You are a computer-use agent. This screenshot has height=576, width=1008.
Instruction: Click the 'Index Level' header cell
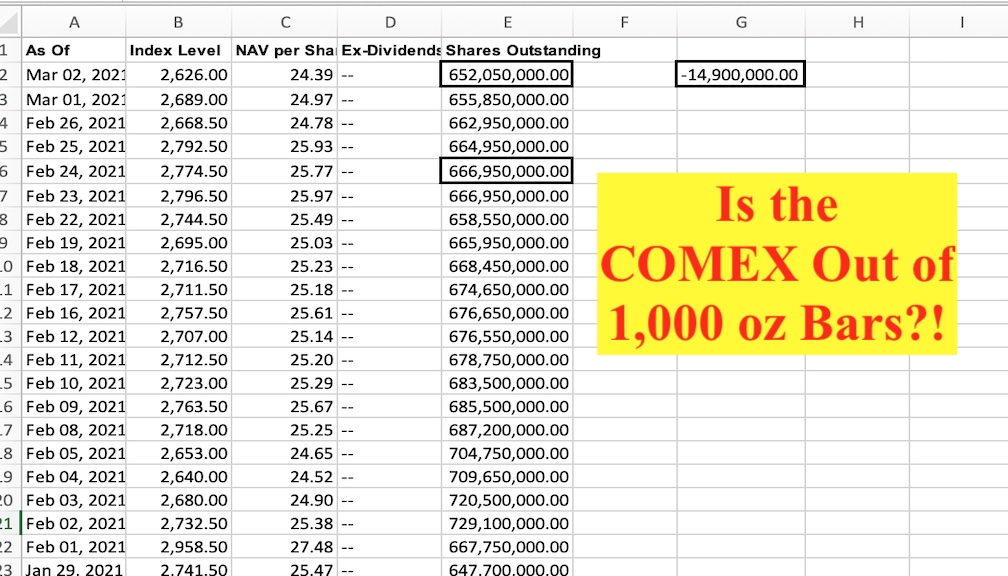coord(178,50)
